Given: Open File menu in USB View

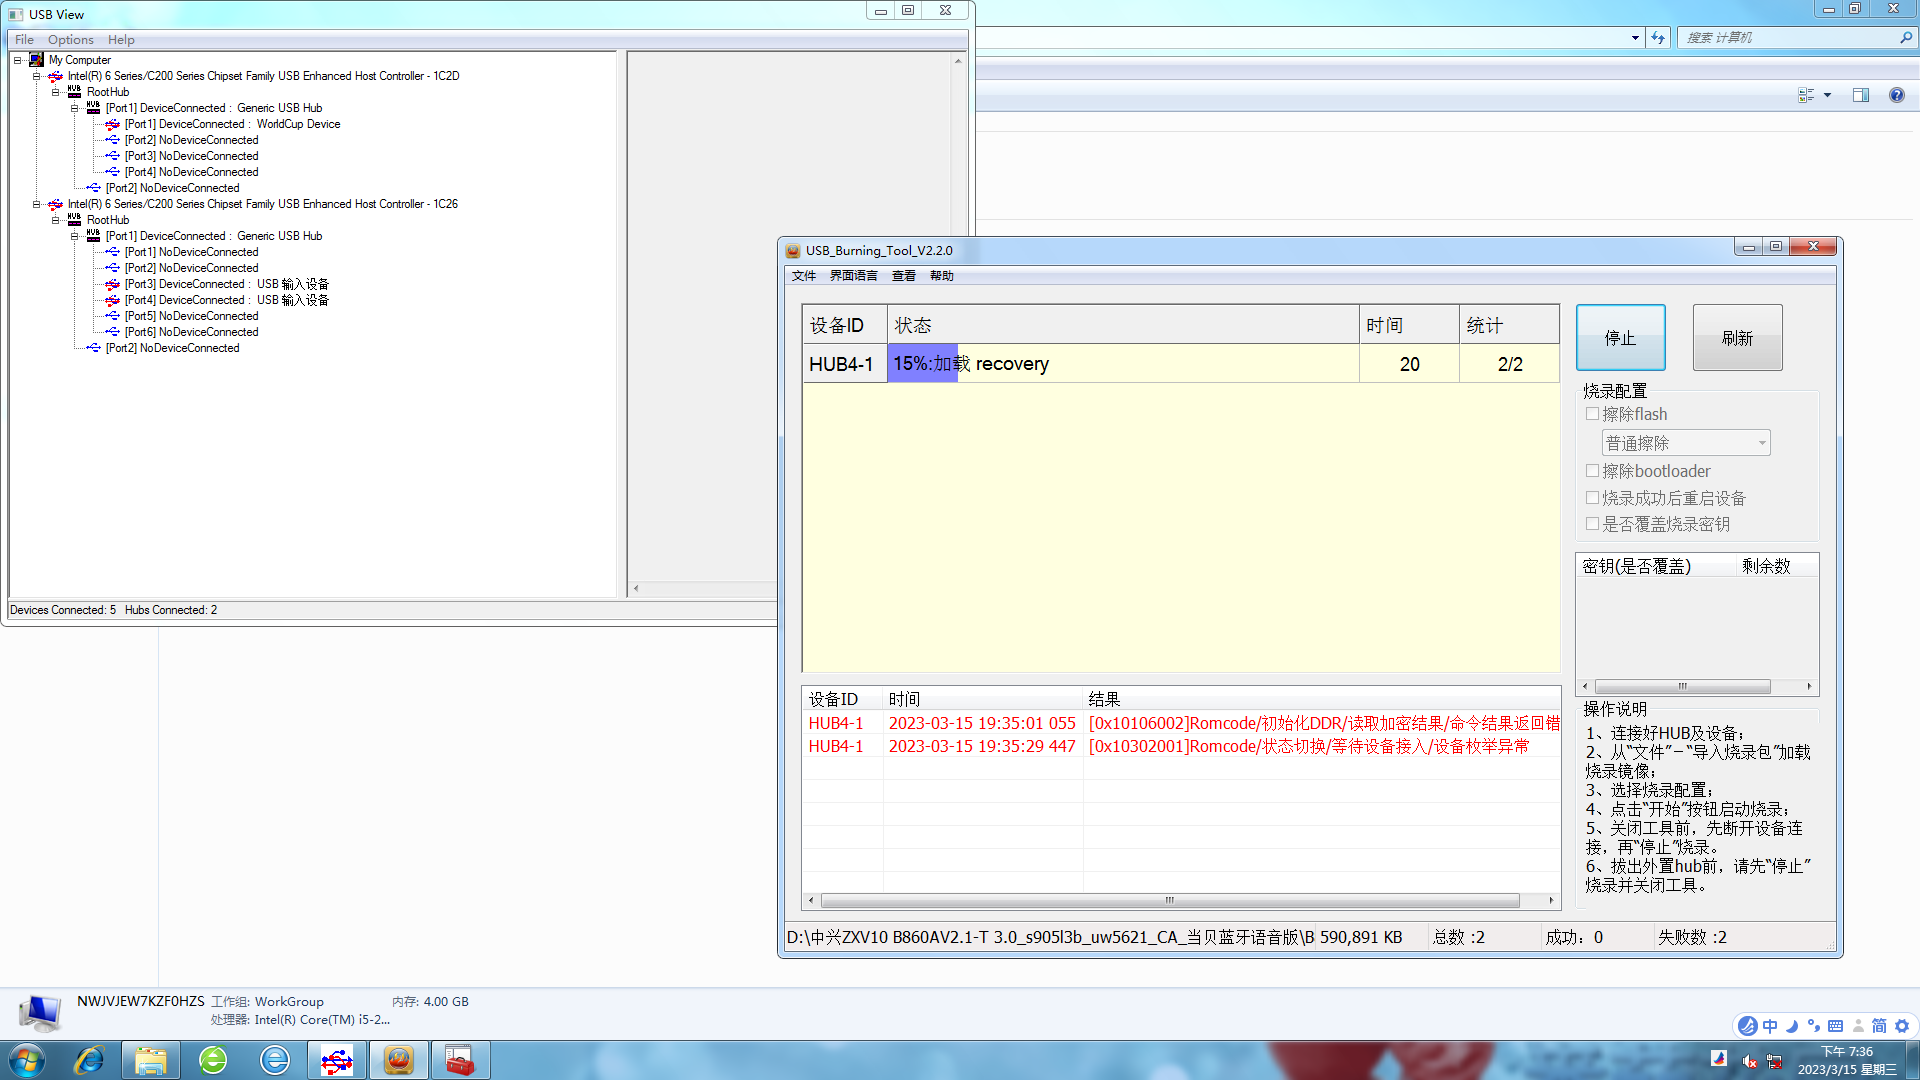Looking at the screenshot, I should 24,40.
